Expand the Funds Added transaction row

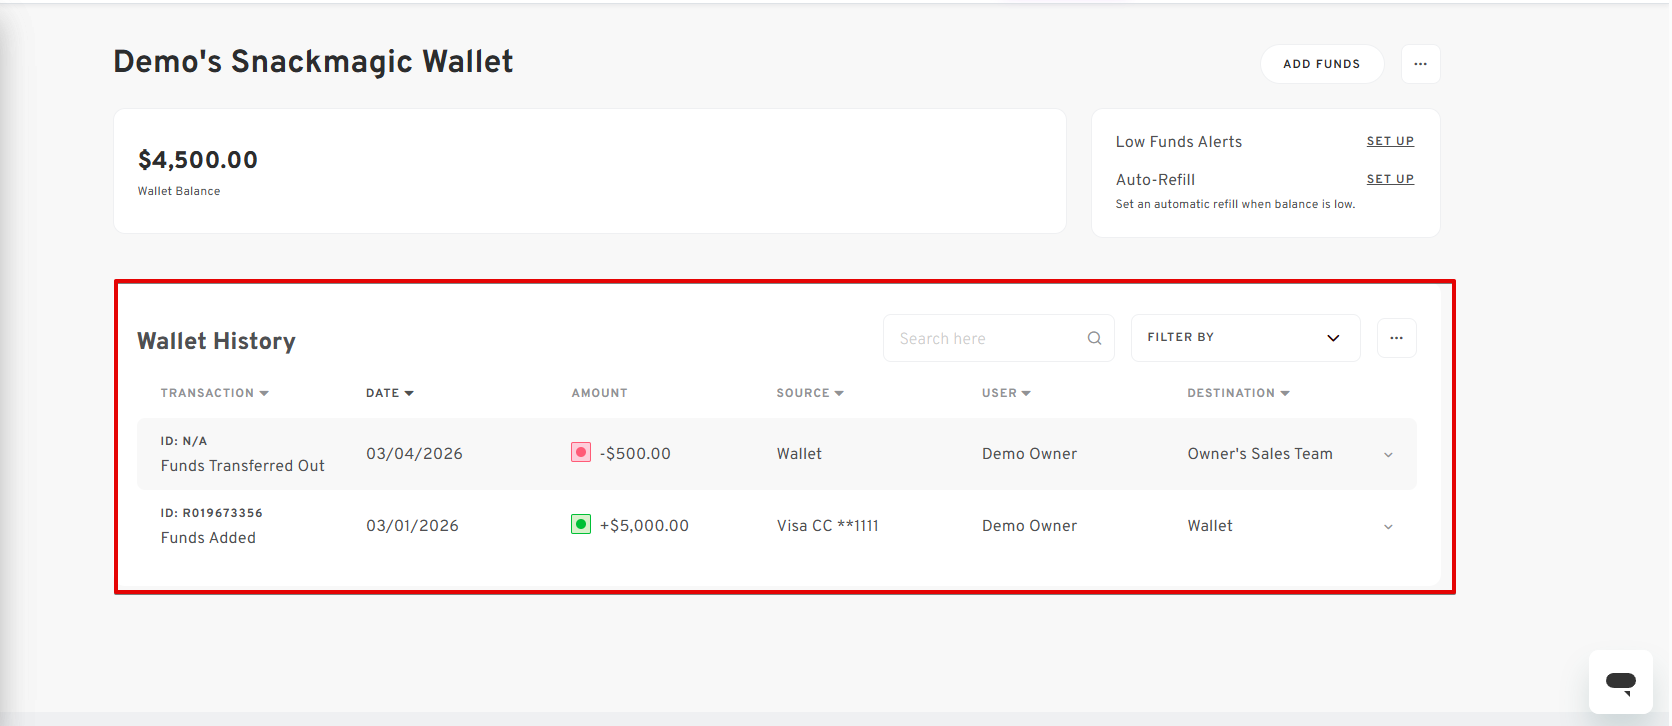click(x=1388, y=527)
